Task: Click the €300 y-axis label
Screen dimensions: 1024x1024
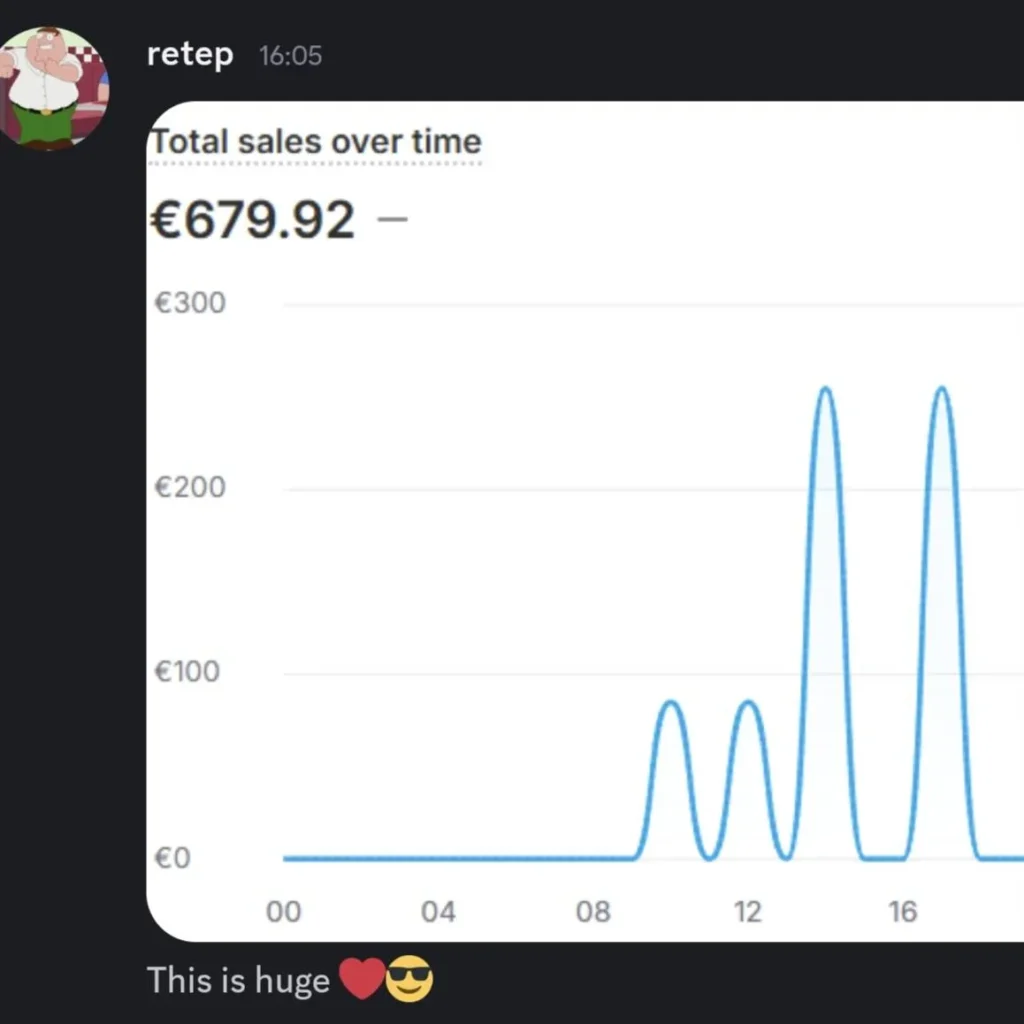Action: point(190,302)
